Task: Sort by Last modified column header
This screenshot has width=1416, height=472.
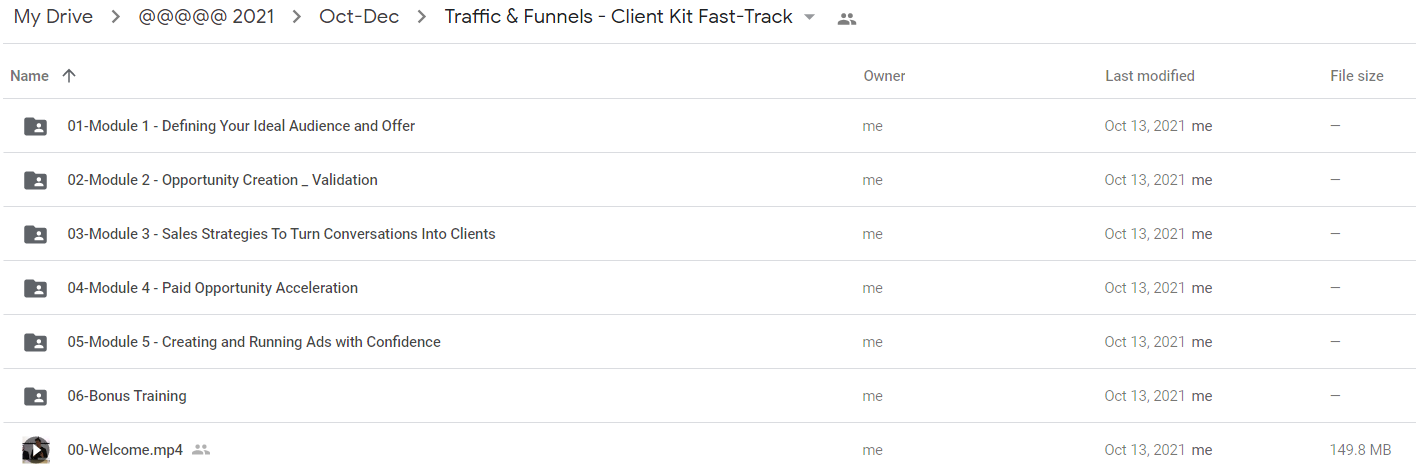Action: click(x=1150, y=76)
